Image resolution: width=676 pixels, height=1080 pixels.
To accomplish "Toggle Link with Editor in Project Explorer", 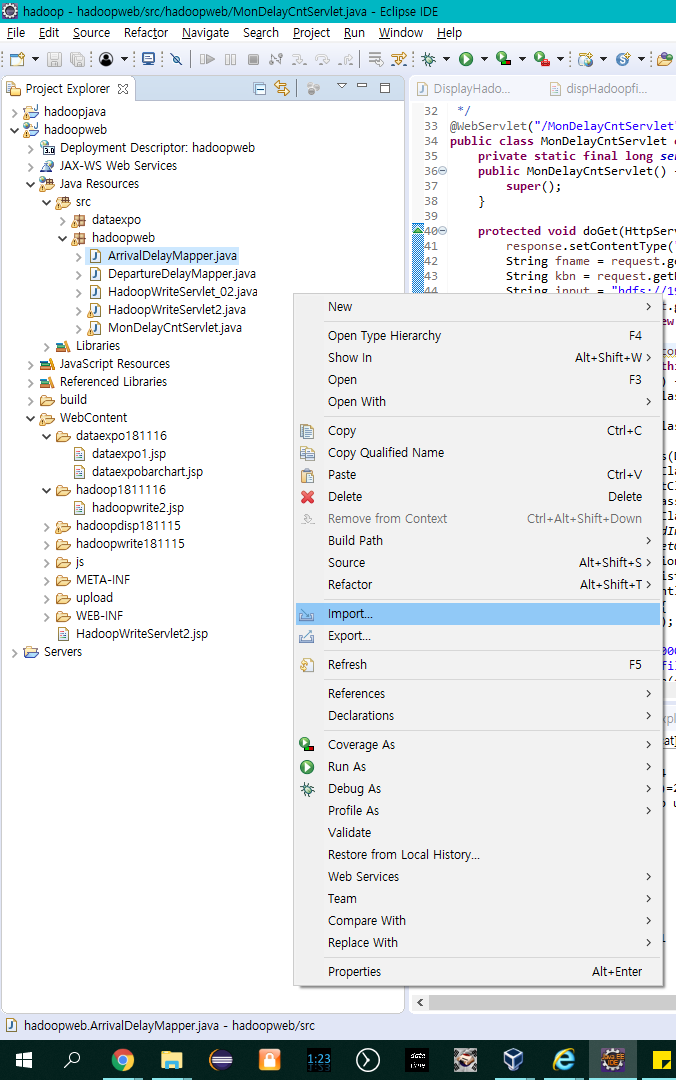I will [282, 88].
